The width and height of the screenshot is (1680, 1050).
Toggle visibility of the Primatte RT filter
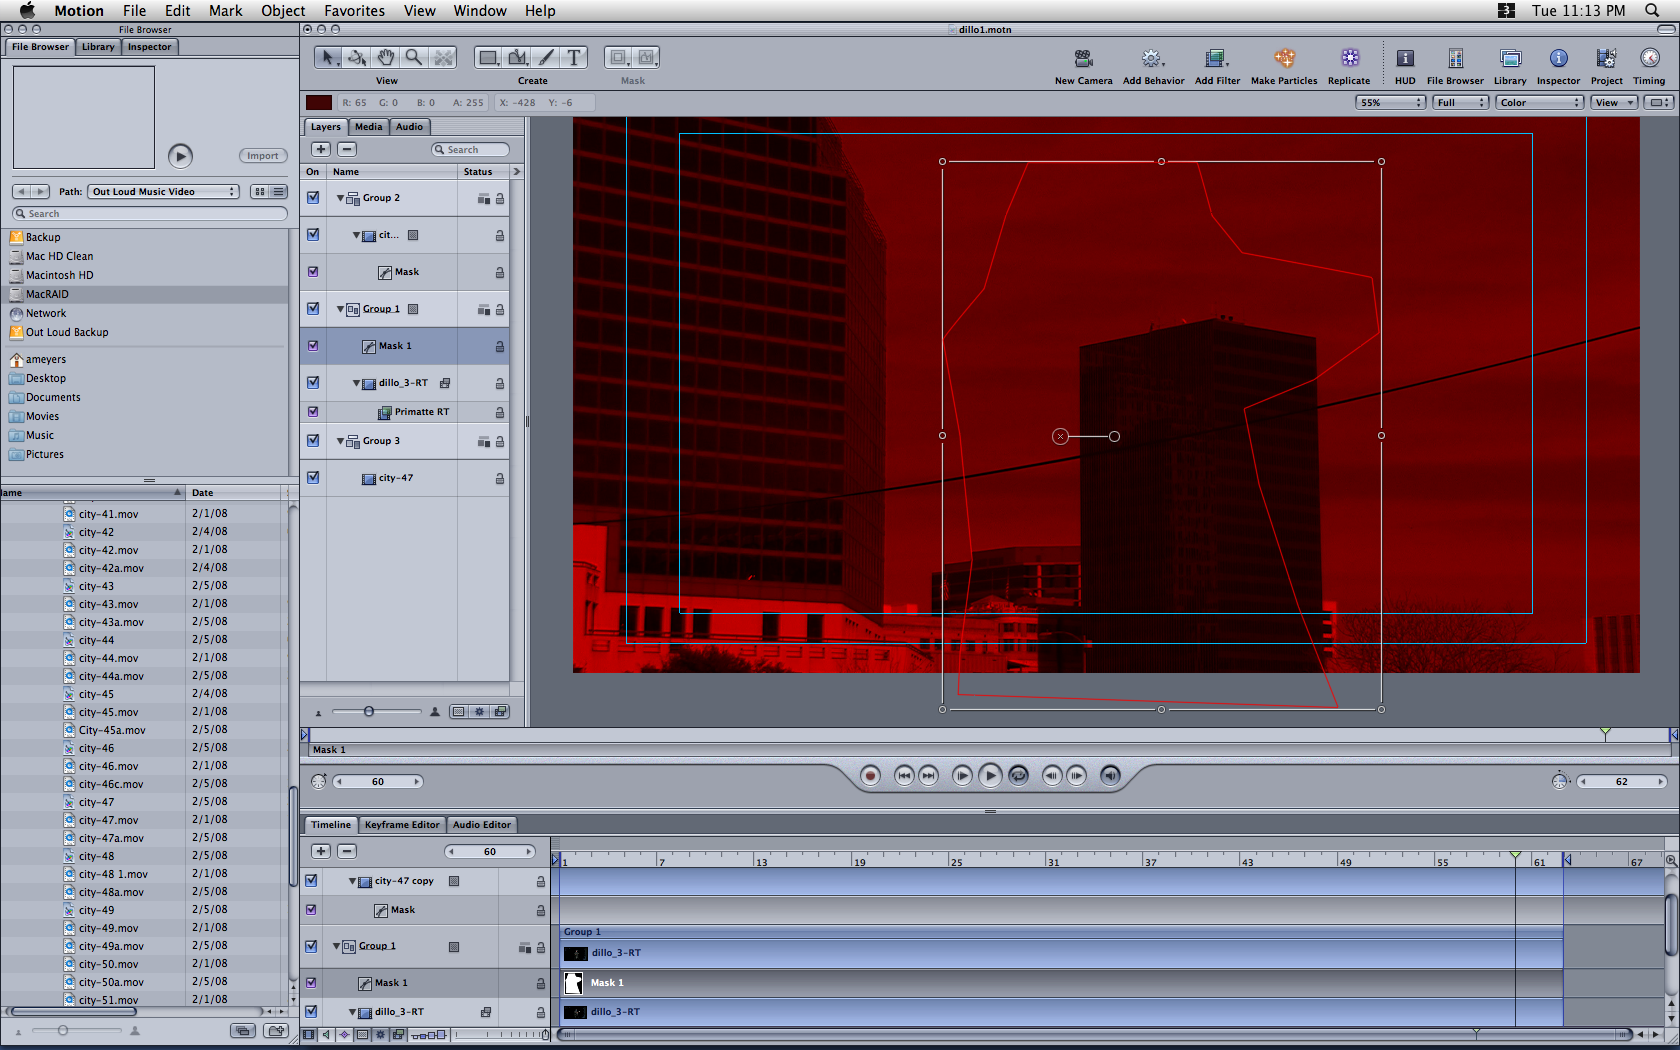(313, 412)
